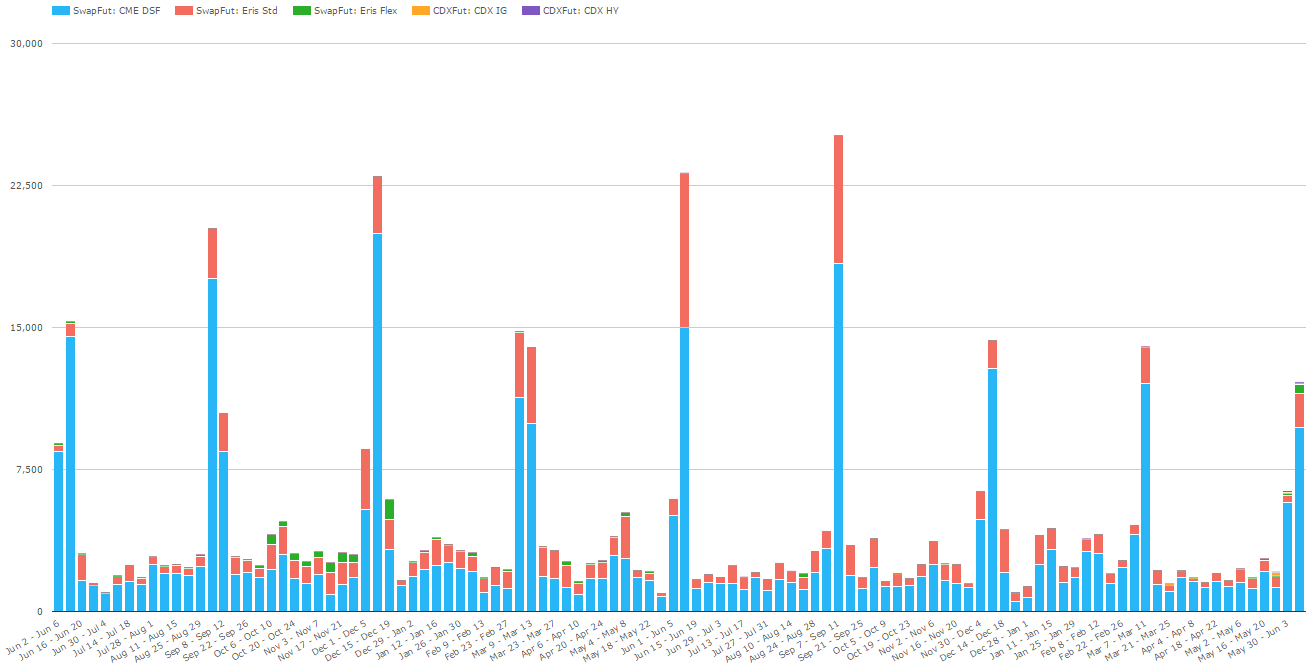Toggle the 'SwapFut: Eris Std' legend label
The image size is (1309, 663).
(x=238, y=10)
